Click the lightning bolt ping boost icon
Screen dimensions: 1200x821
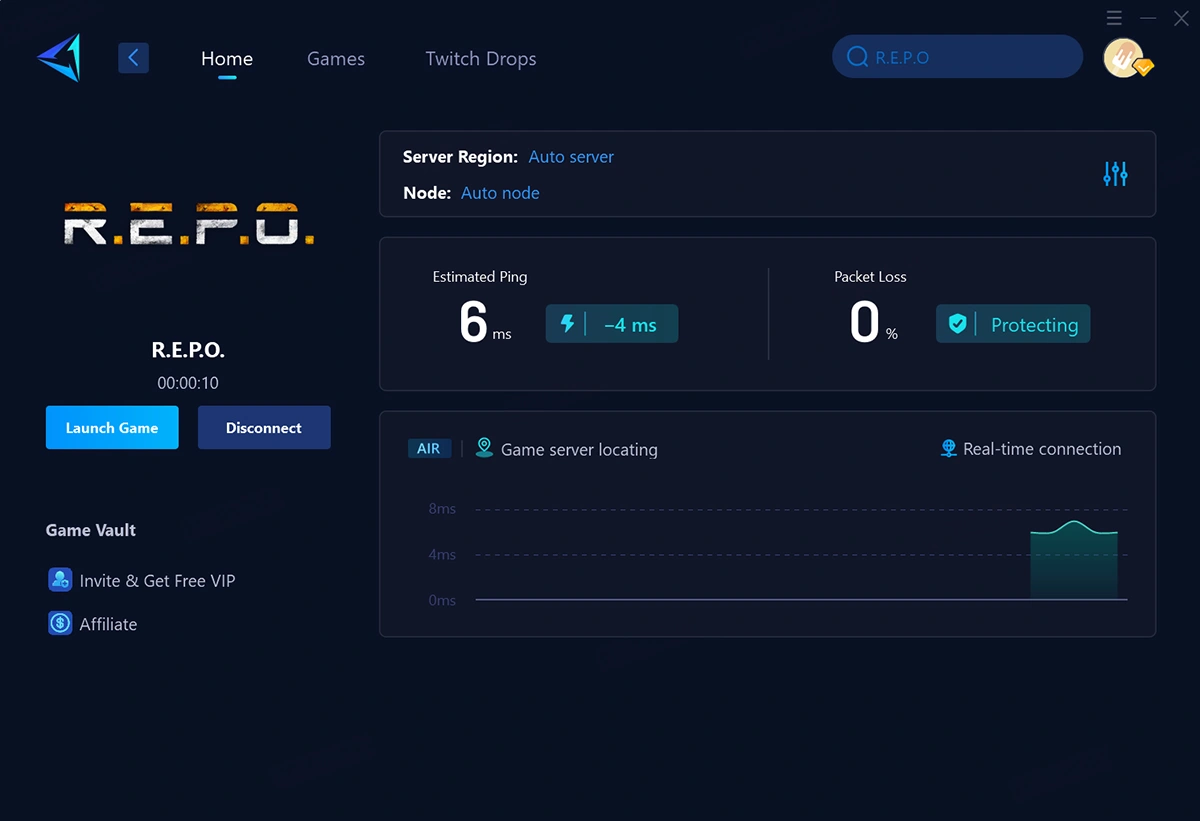tap(567, 324)
